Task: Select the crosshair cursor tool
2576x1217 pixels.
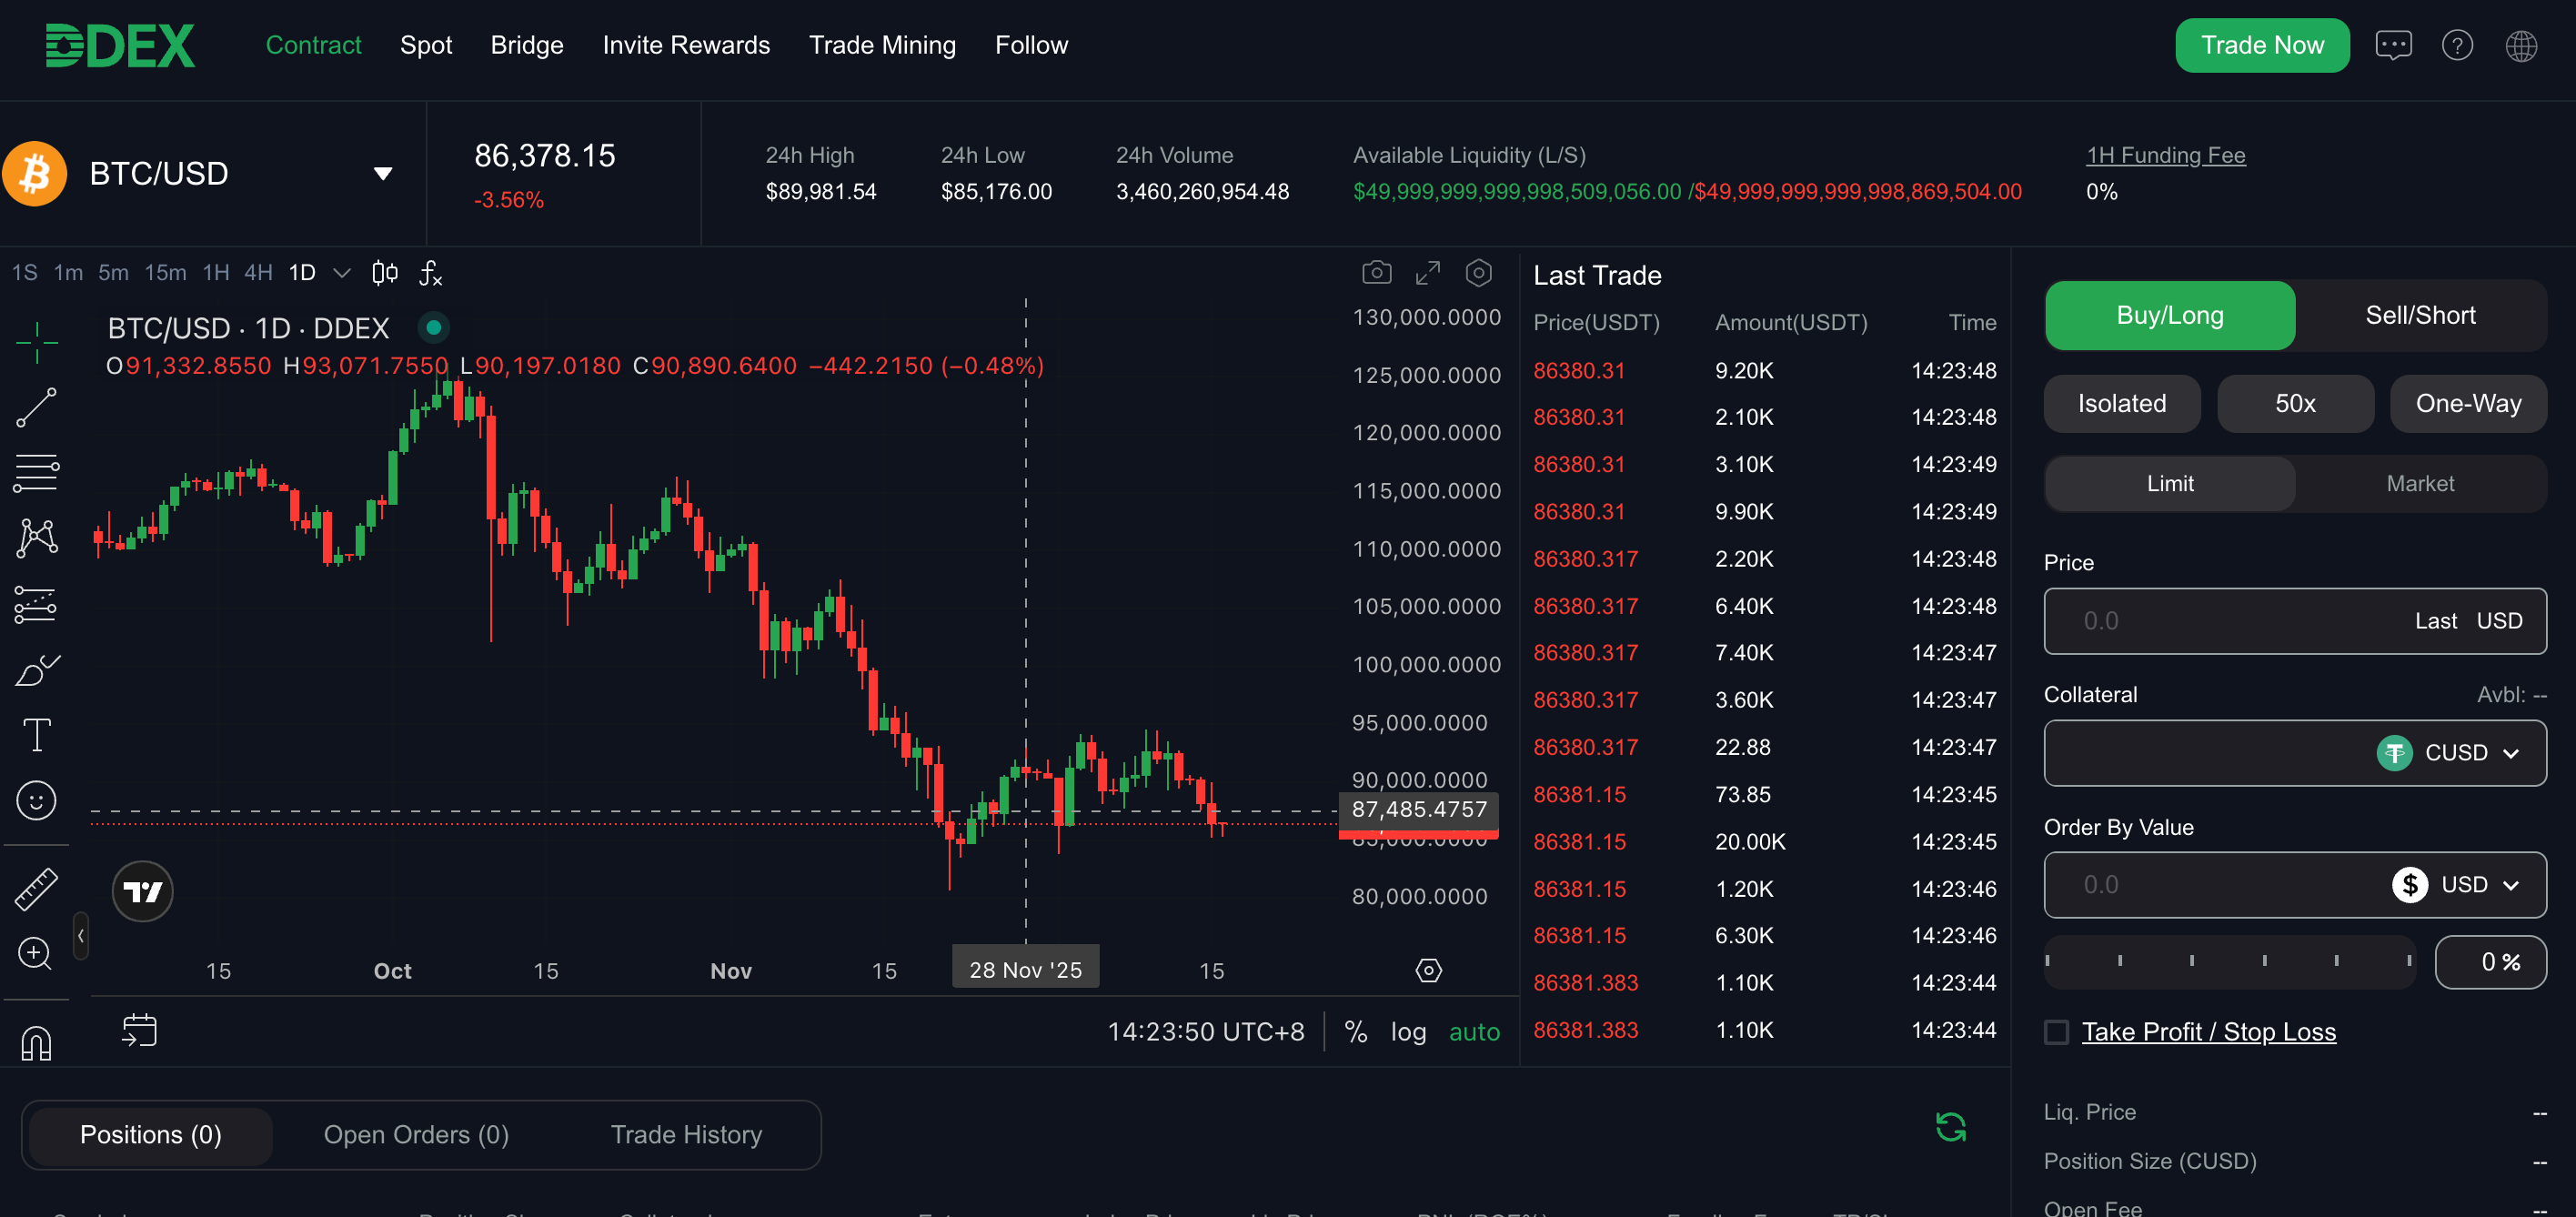Action: click(x=37, y=343)
